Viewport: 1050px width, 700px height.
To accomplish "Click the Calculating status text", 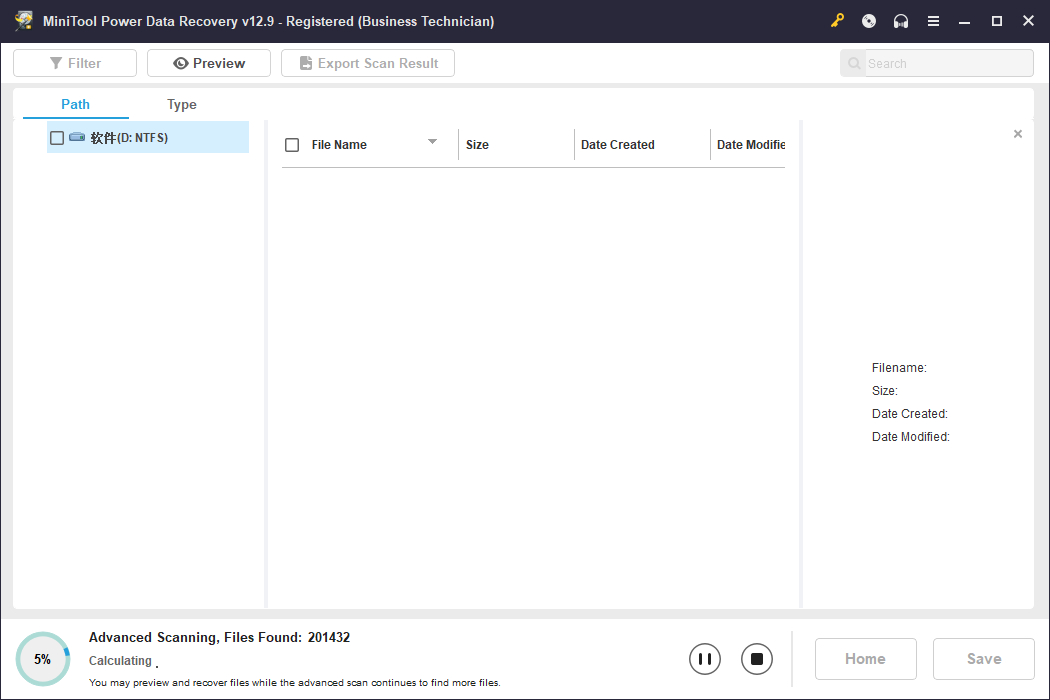I will click(x=121, y=660).
